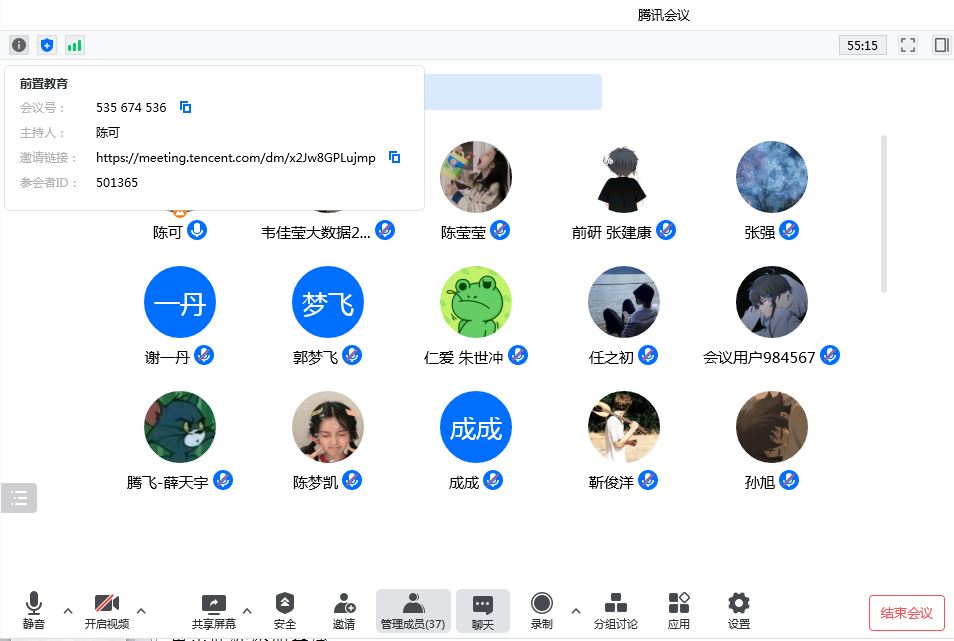Expand audio options arrow next to 静音

[x=68, y=610]
